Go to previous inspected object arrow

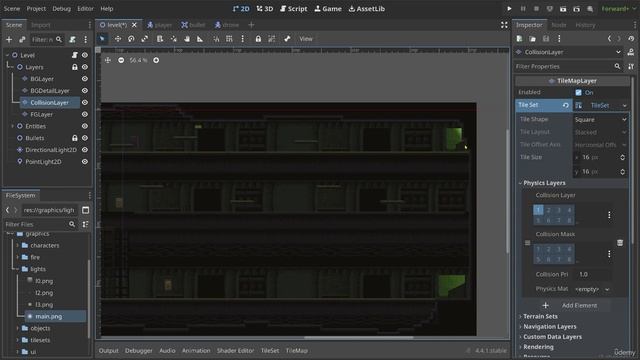tap(609, 38)
